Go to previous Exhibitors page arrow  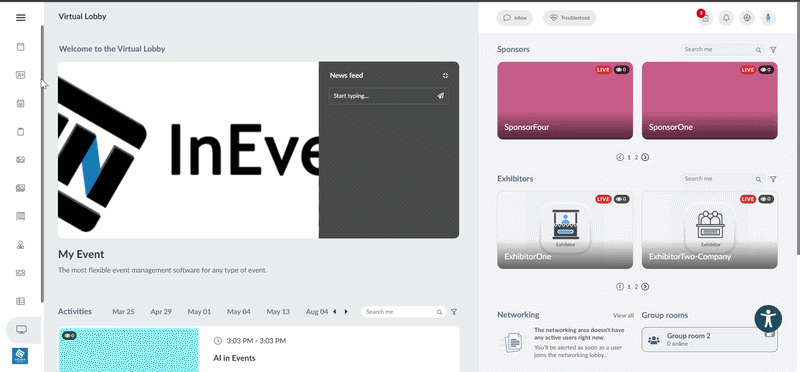pos(620,287)
